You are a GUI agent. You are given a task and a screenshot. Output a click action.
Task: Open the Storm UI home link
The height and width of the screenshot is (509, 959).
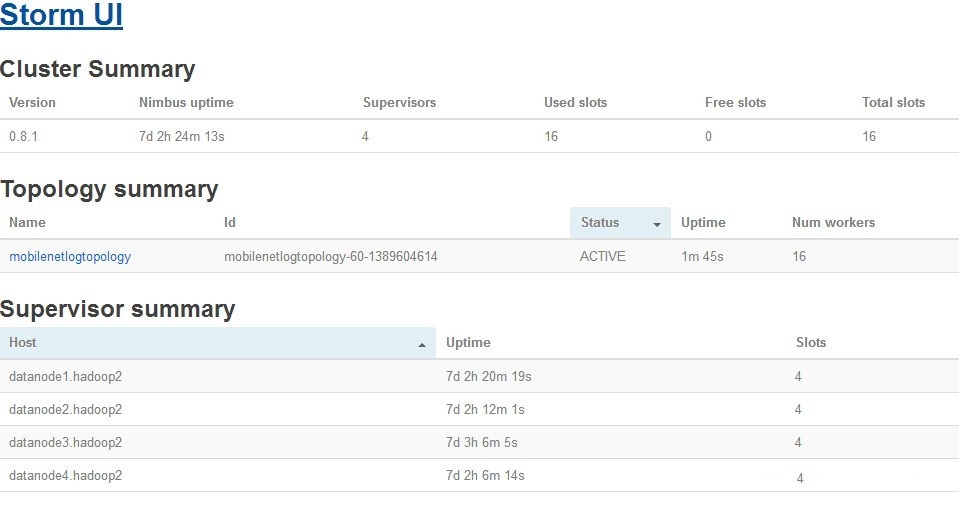tap(62, 18)
